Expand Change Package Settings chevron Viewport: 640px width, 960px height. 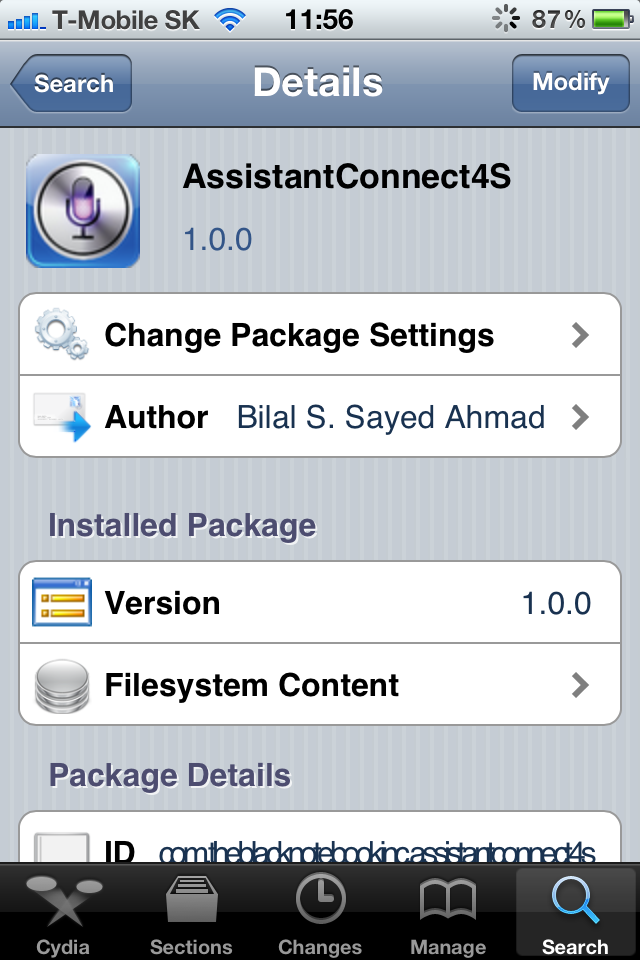pyautogui.click(x=580, y=335)
